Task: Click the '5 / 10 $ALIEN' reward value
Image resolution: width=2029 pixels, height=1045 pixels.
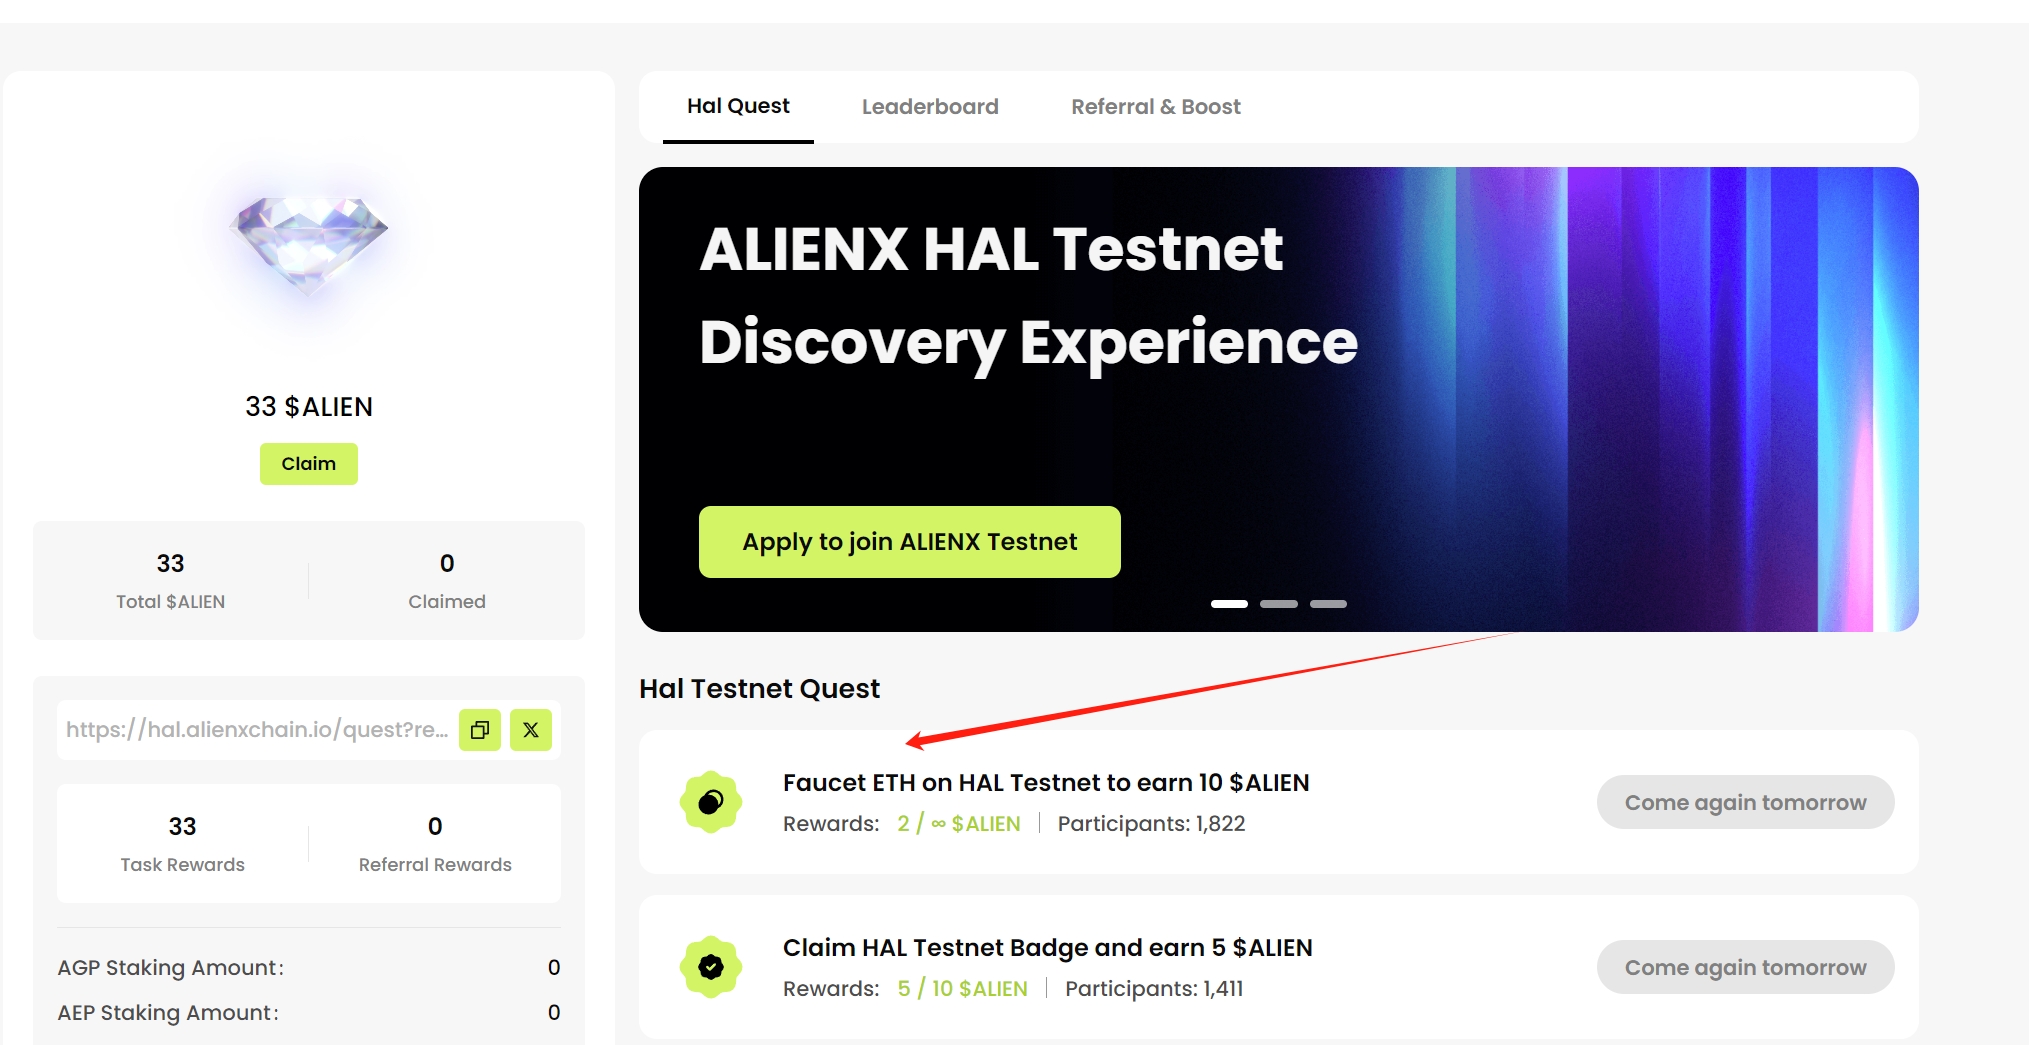Action: pos(962,989)
